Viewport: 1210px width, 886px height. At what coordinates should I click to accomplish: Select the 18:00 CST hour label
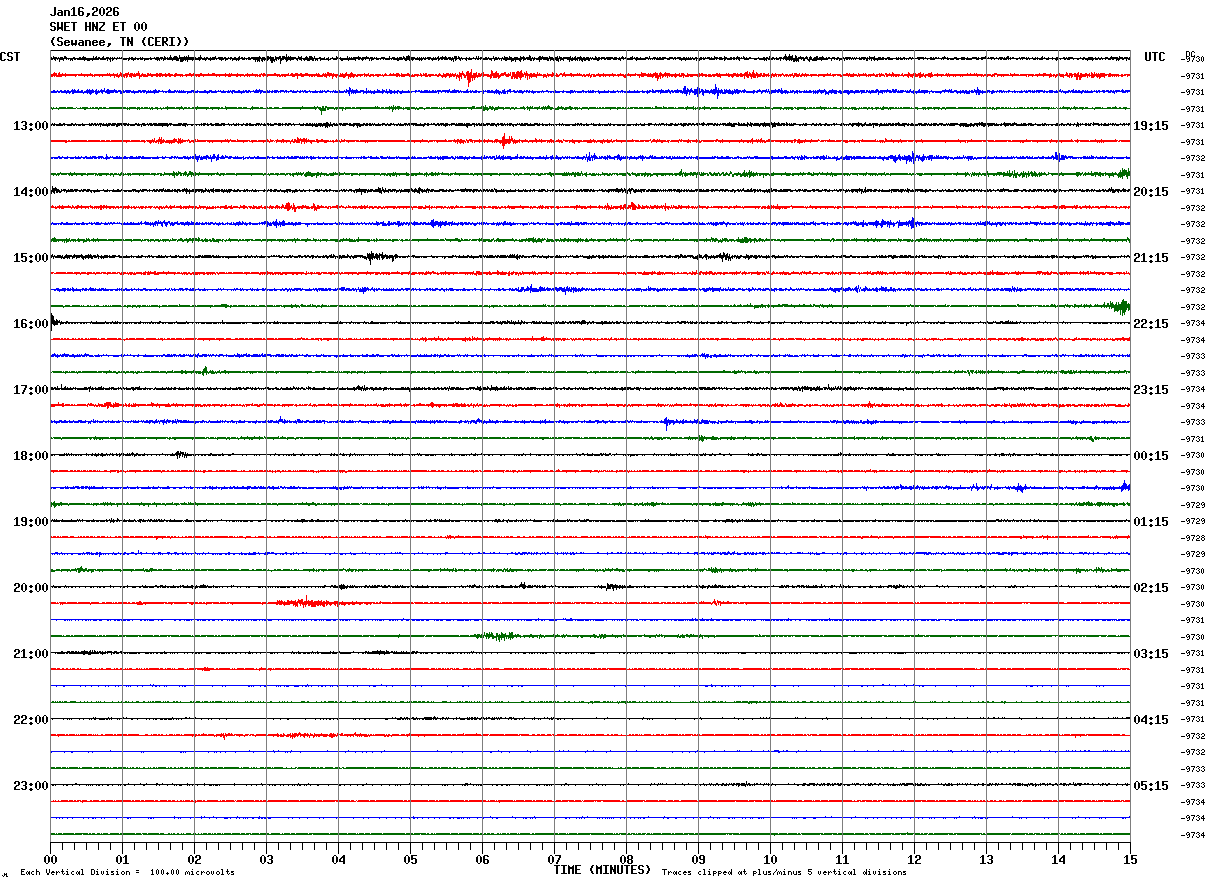pos(31,456)
